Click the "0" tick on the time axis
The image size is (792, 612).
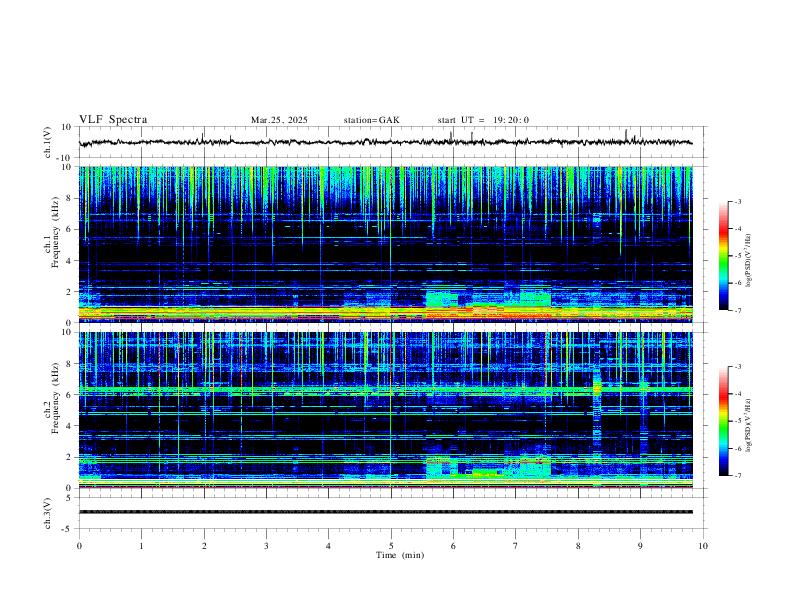[79, 546]
